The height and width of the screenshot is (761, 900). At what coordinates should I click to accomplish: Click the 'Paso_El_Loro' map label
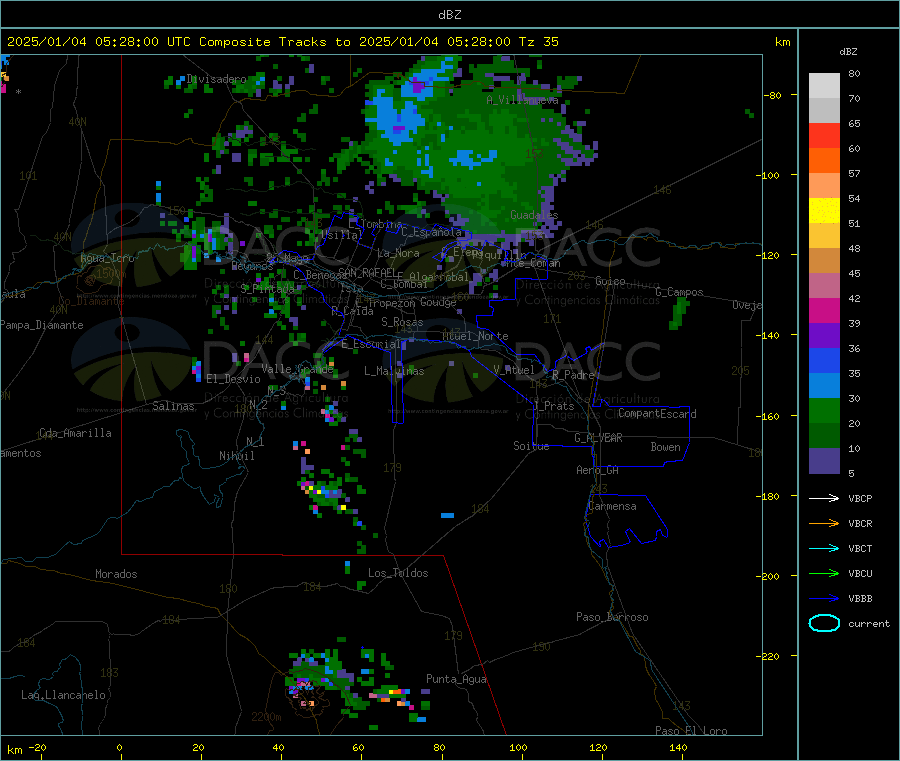click(x=691, y=731)
